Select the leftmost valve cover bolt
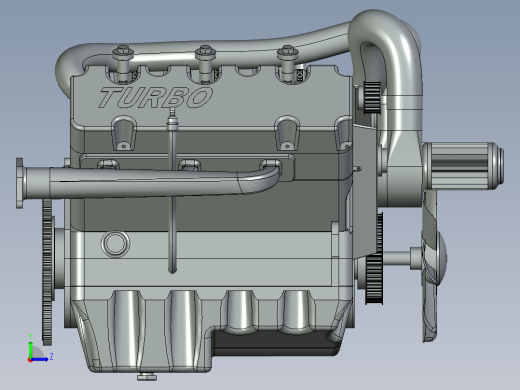The width and height of the screenshot is (520, 390). pyautogui.click(x=123, y=63)
